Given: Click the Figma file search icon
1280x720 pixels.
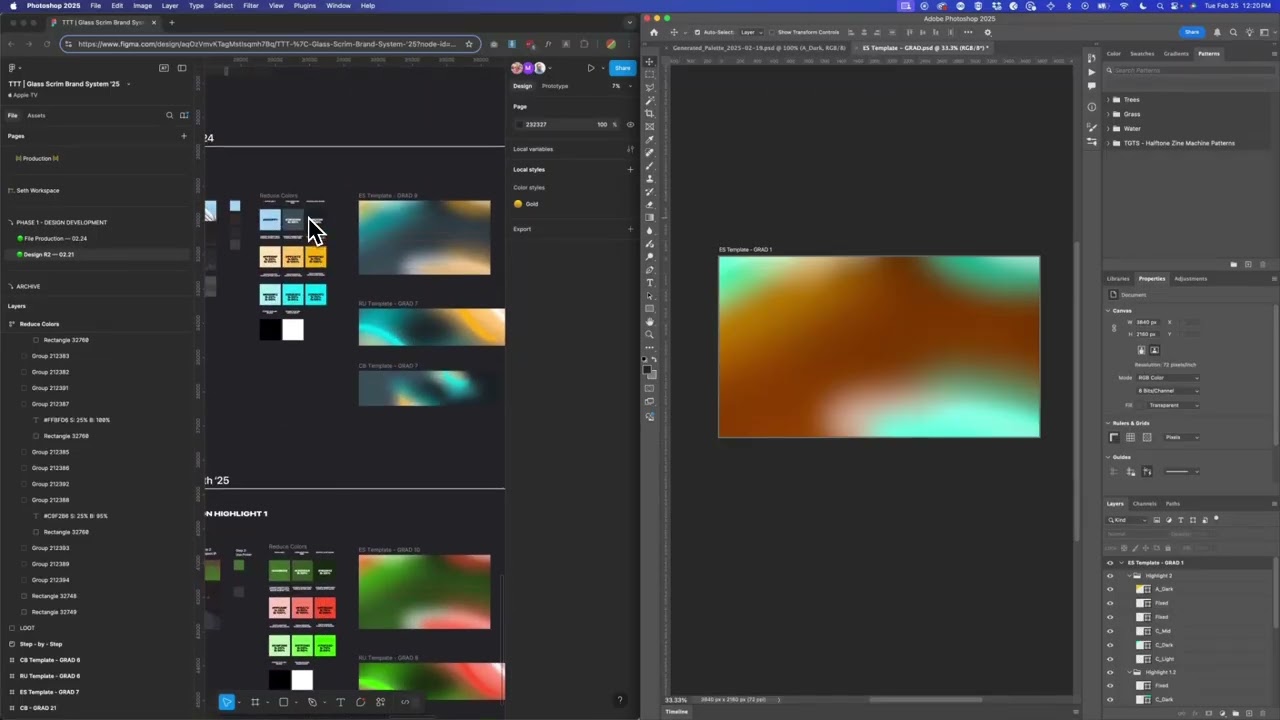Looking at the screenshot, I should coord(169,115).
